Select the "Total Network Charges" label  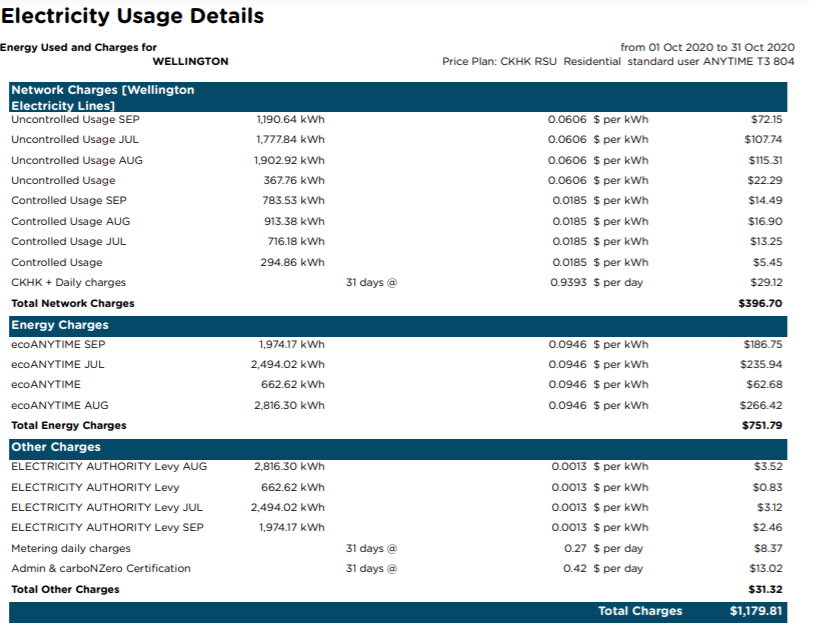click(73, 303)
